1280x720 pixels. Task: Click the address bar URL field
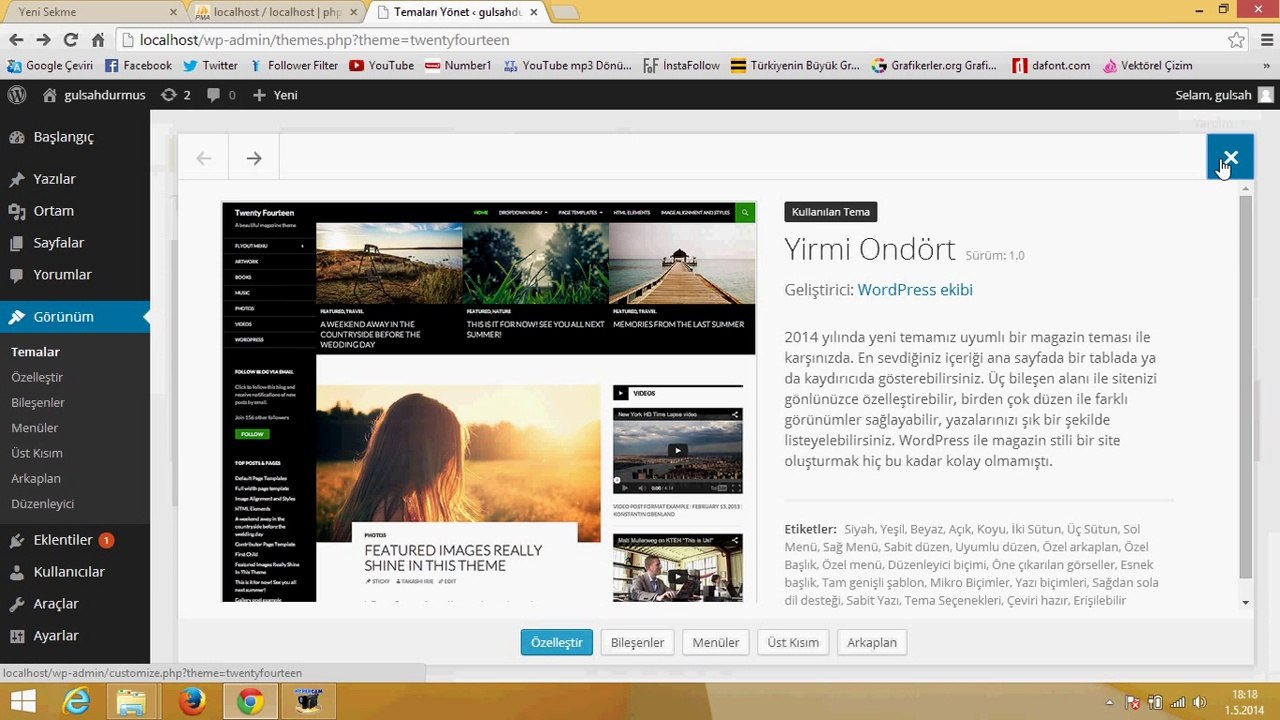point(670,40)
